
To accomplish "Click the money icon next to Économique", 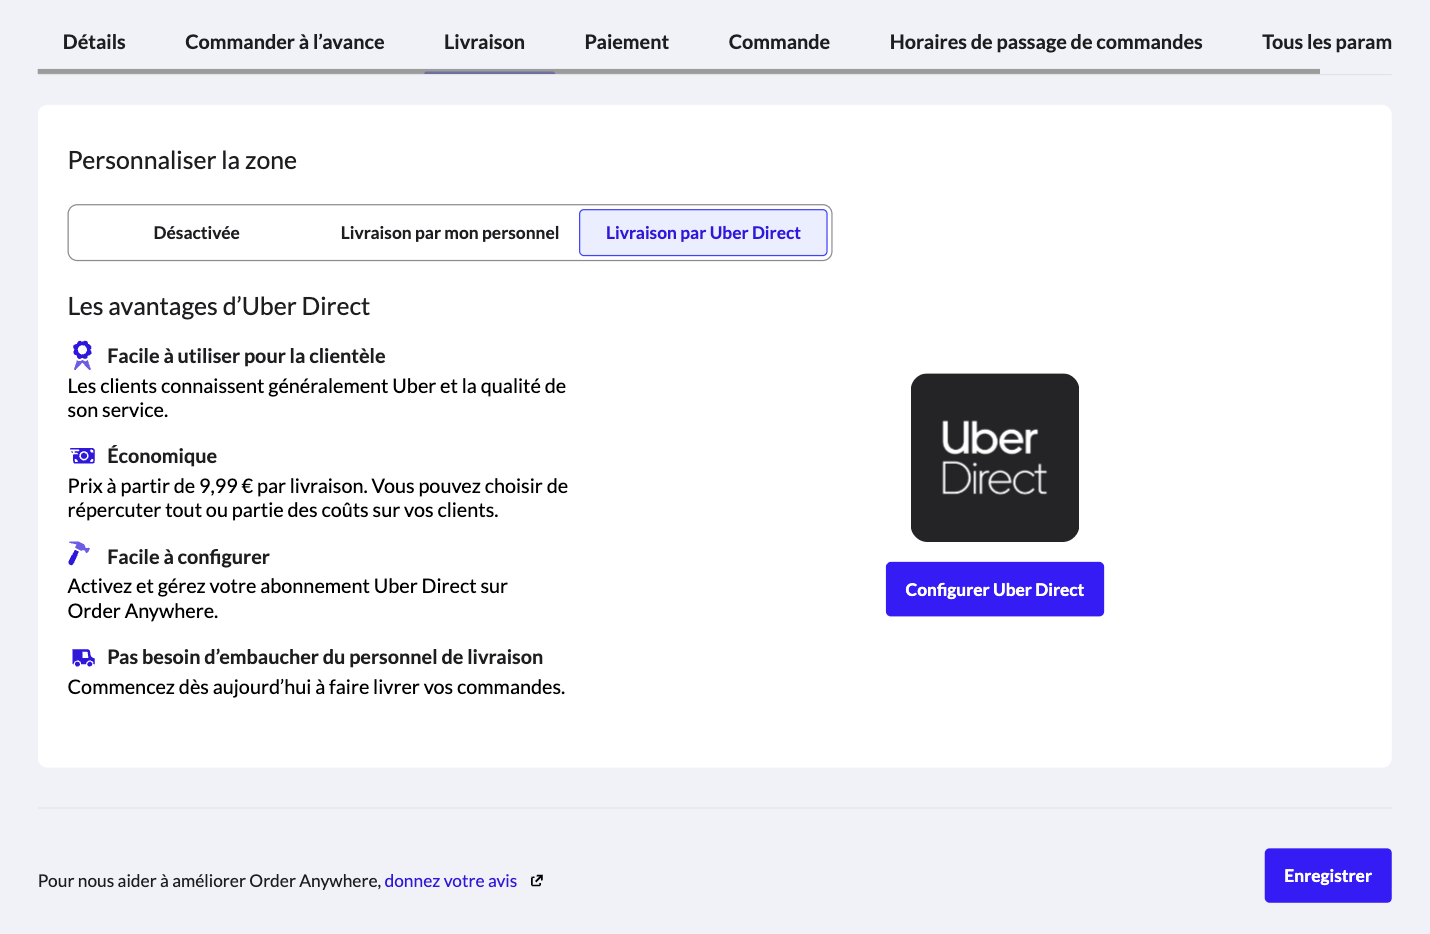I will click(x=83, y=456).
